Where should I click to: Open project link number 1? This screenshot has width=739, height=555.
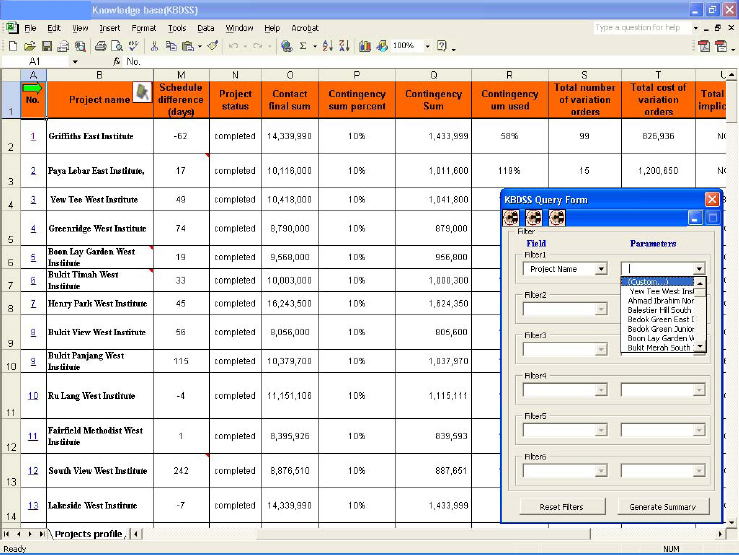coord(33,136)
